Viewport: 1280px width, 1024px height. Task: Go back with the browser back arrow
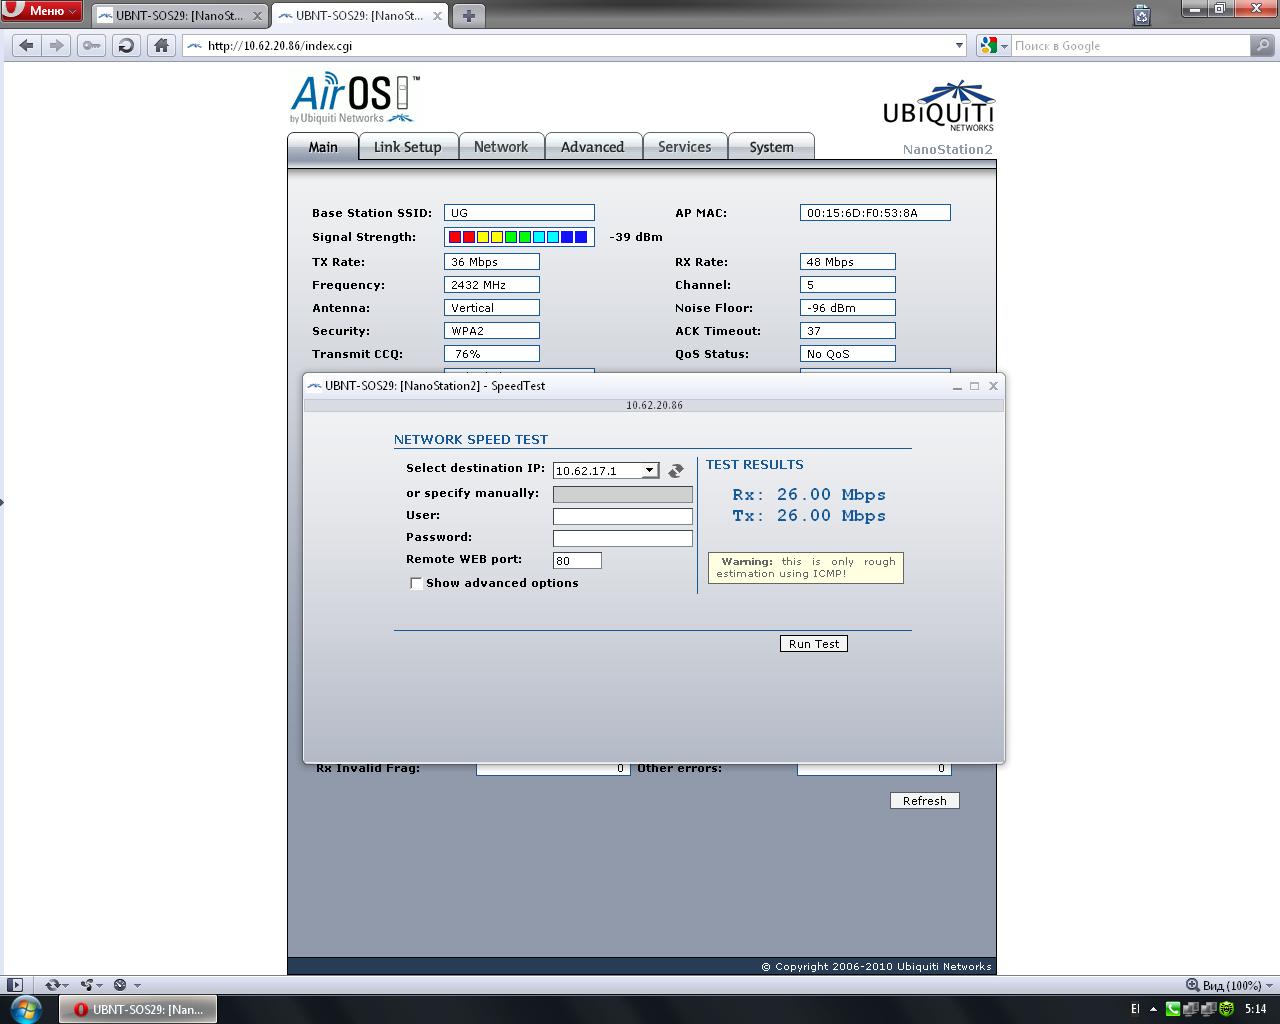point(27,45)
